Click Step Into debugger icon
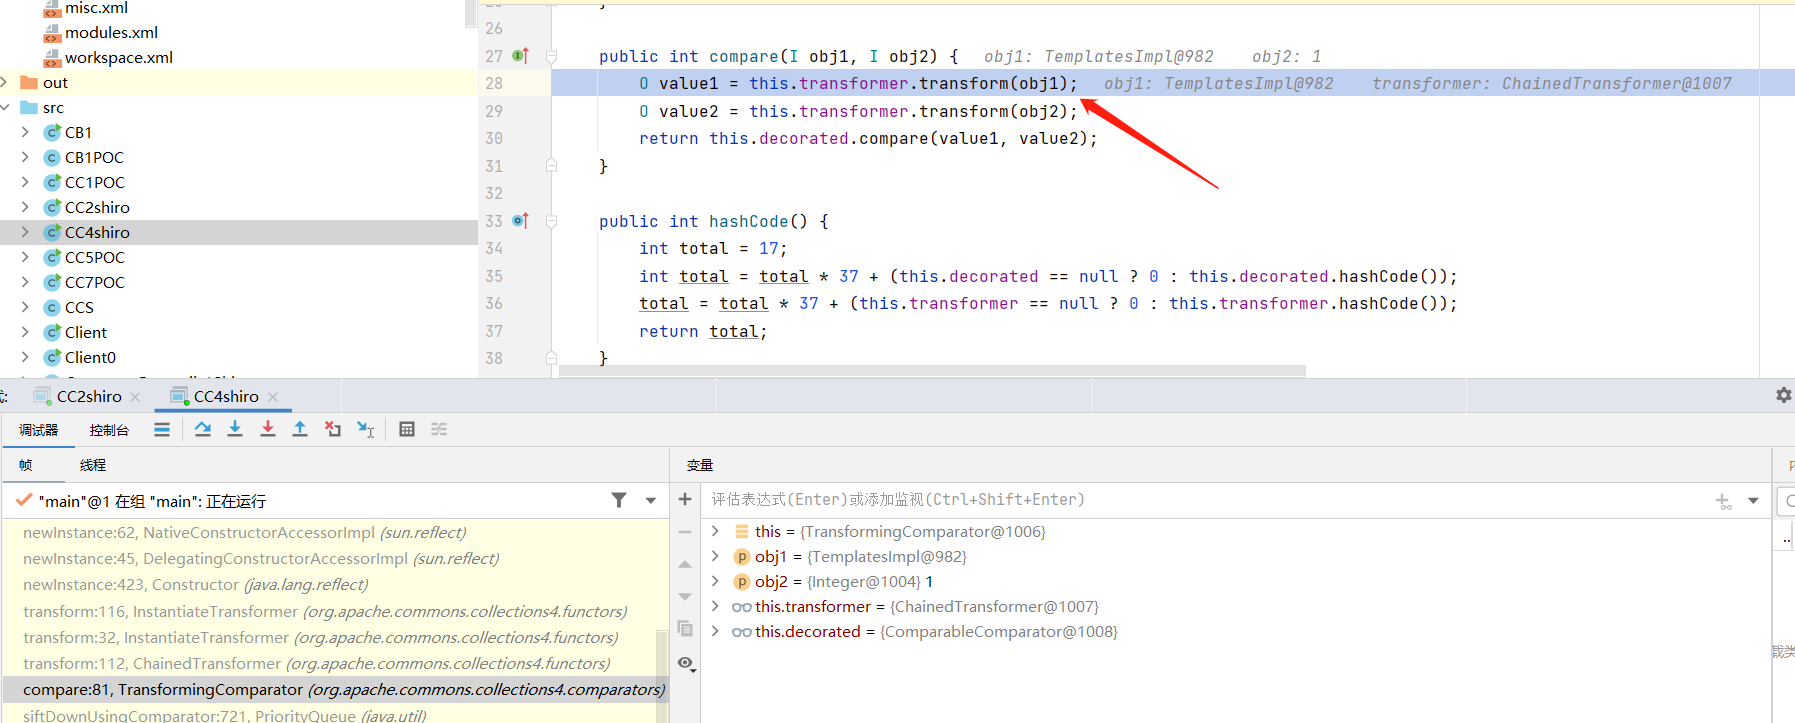Image resolution: width=1795 pixels, height=723 pixels. pyautogui.click(x=235, y=429)
